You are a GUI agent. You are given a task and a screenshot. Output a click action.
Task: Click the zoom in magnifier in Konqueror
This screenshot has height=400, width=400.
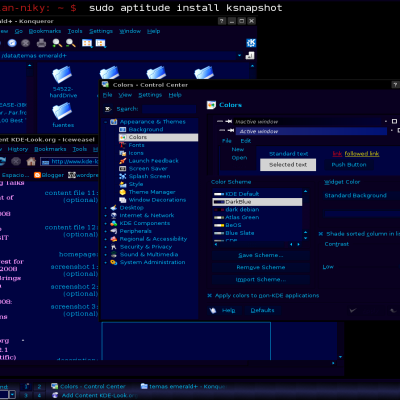tap(57, 43)
